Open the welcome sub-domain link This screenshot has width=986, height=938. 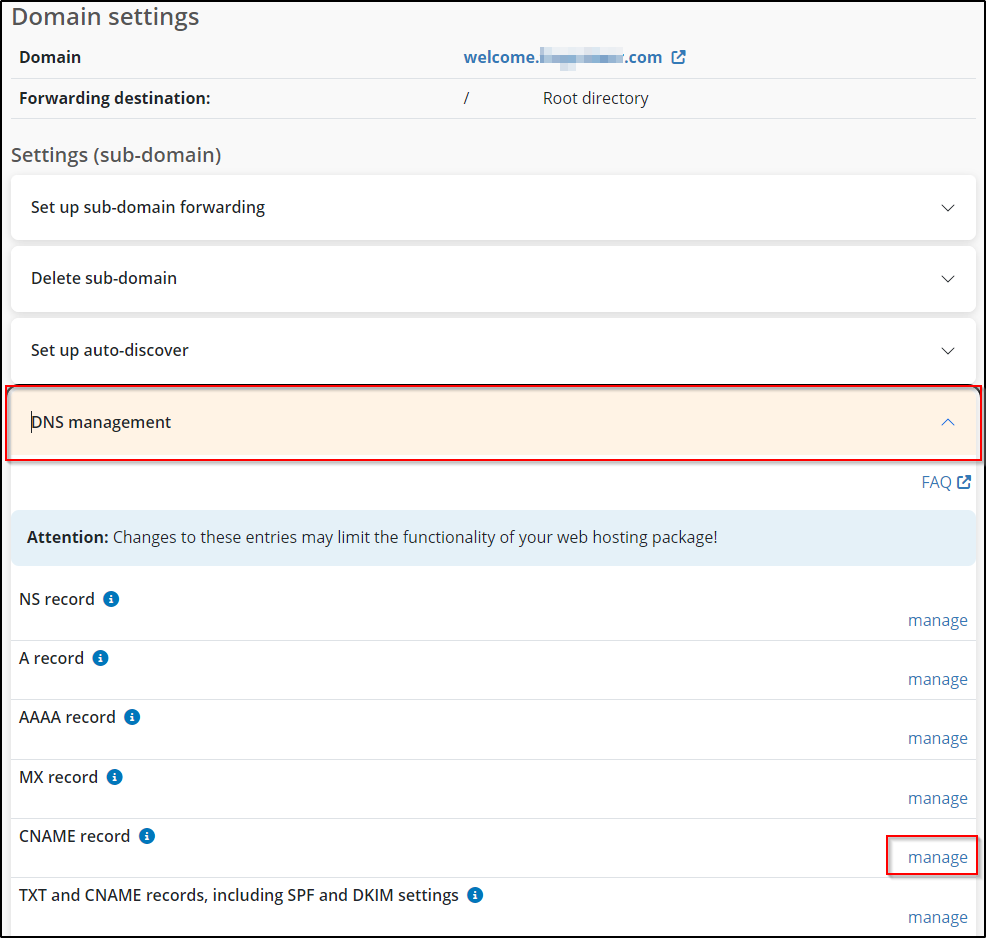point(562,57)
